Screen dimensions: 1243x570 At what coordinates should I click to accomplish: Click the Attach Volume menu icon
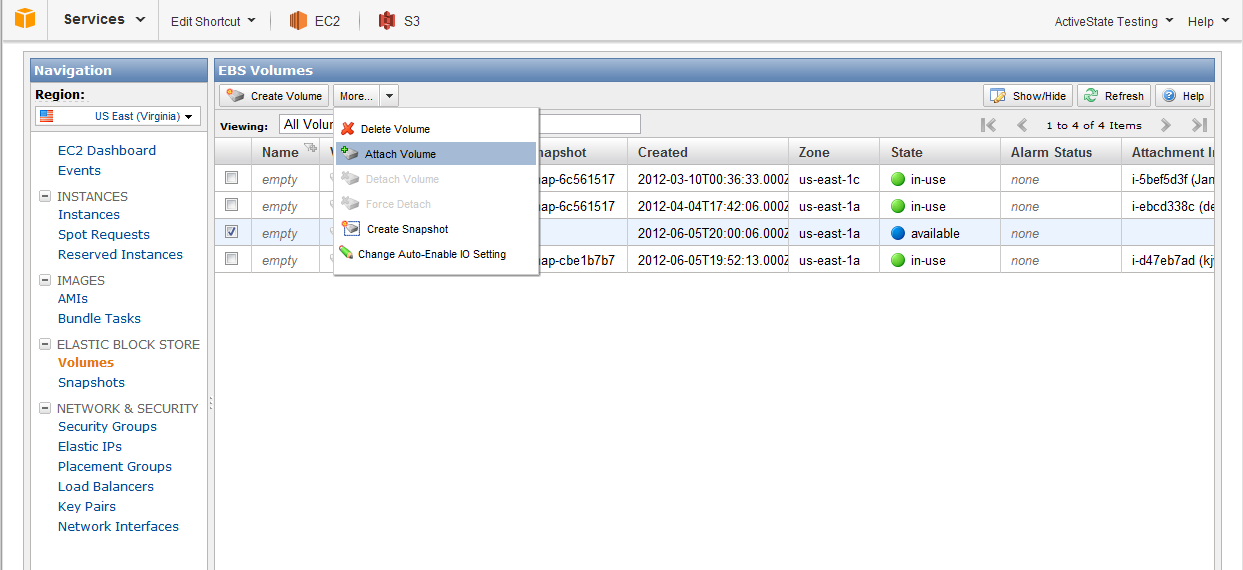pos(349,153)
